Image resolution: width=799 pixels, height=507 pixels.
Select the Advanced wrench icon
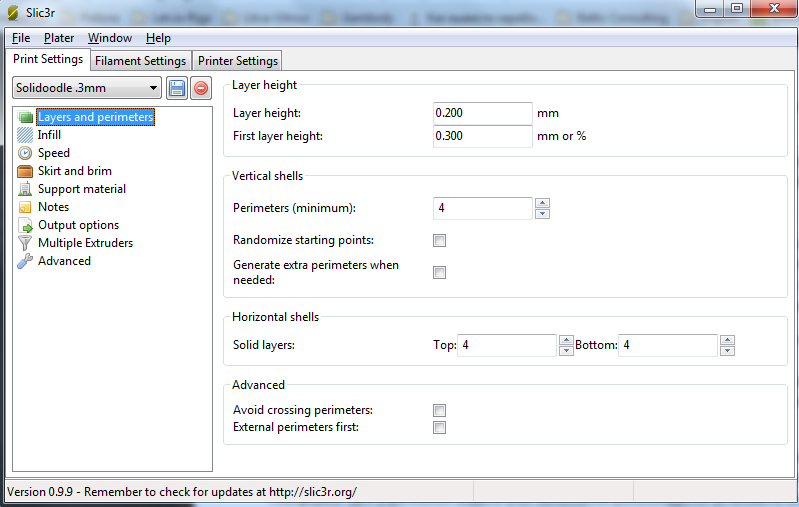(25, 261)
